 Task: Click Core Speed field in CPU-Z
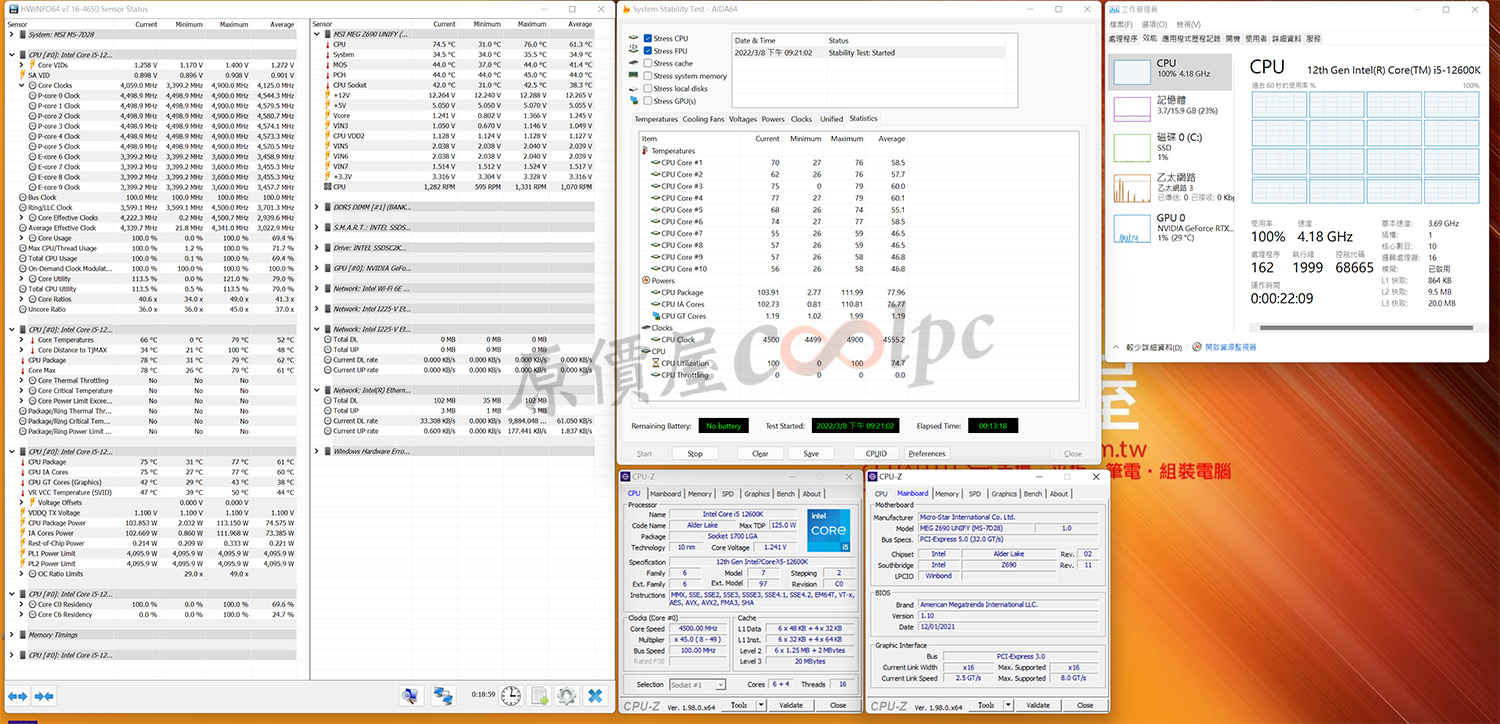[696, 629]
